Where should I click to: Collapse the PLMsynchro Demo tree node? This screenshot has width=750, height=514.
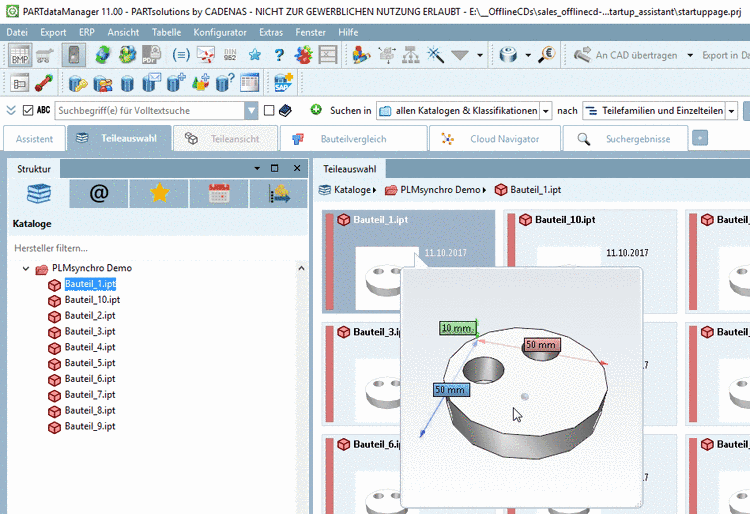pyautogui.click(x=26, y=268)
